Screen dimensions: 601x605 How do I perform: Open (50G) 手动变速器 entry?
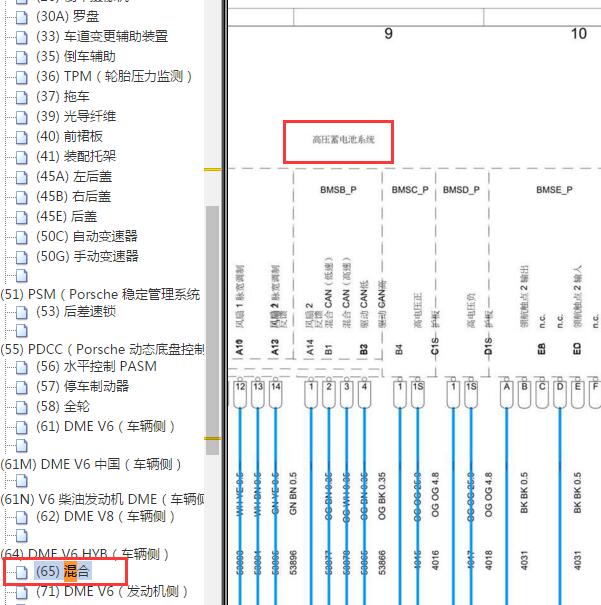[x=87, y=257]
